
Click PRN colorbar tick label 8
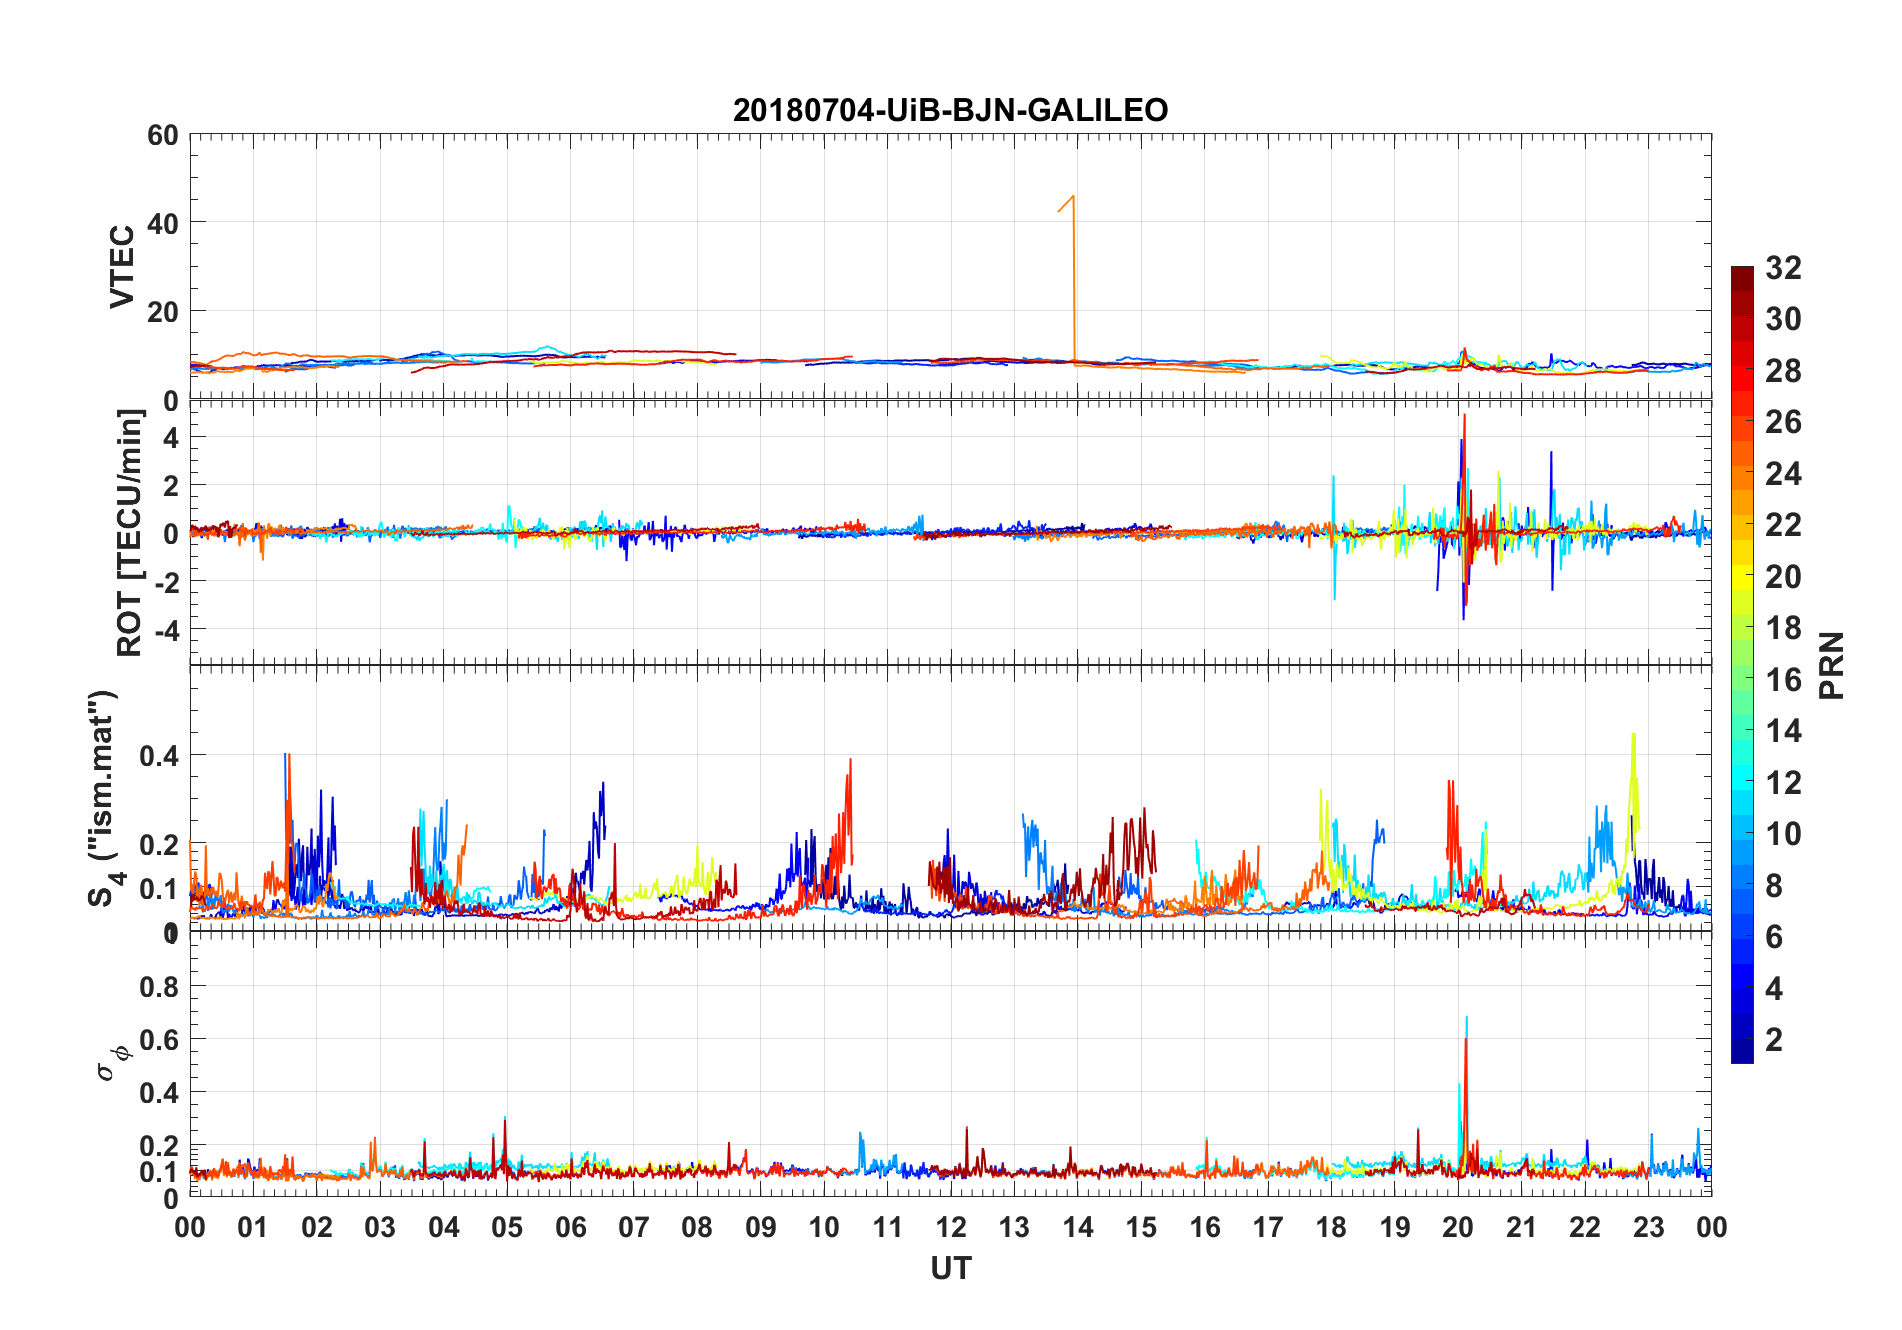click(x=1774, y=885)
